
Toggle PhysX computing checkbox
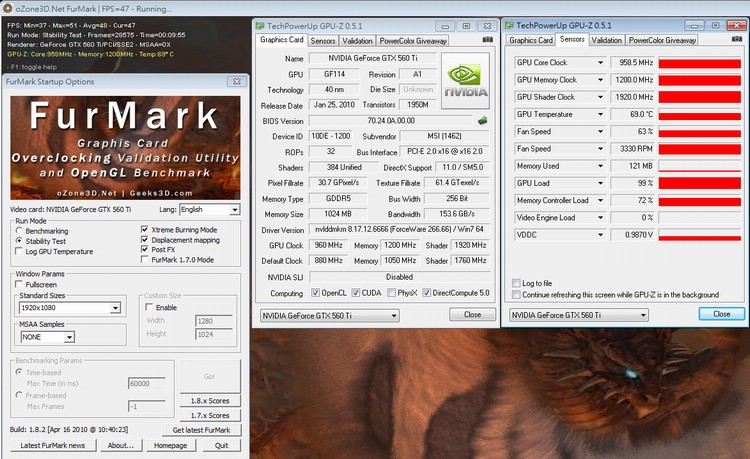click(x=391, y=293)
